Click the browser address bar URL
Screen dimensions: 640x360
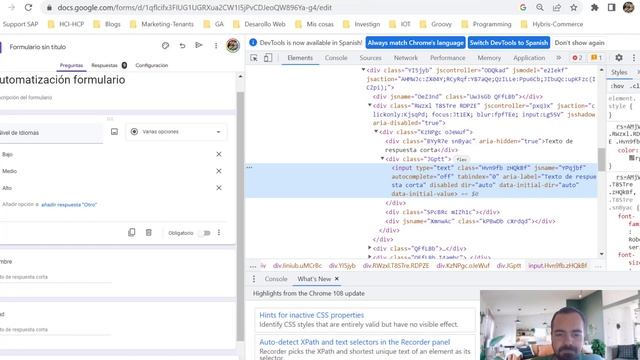point(194,7)
